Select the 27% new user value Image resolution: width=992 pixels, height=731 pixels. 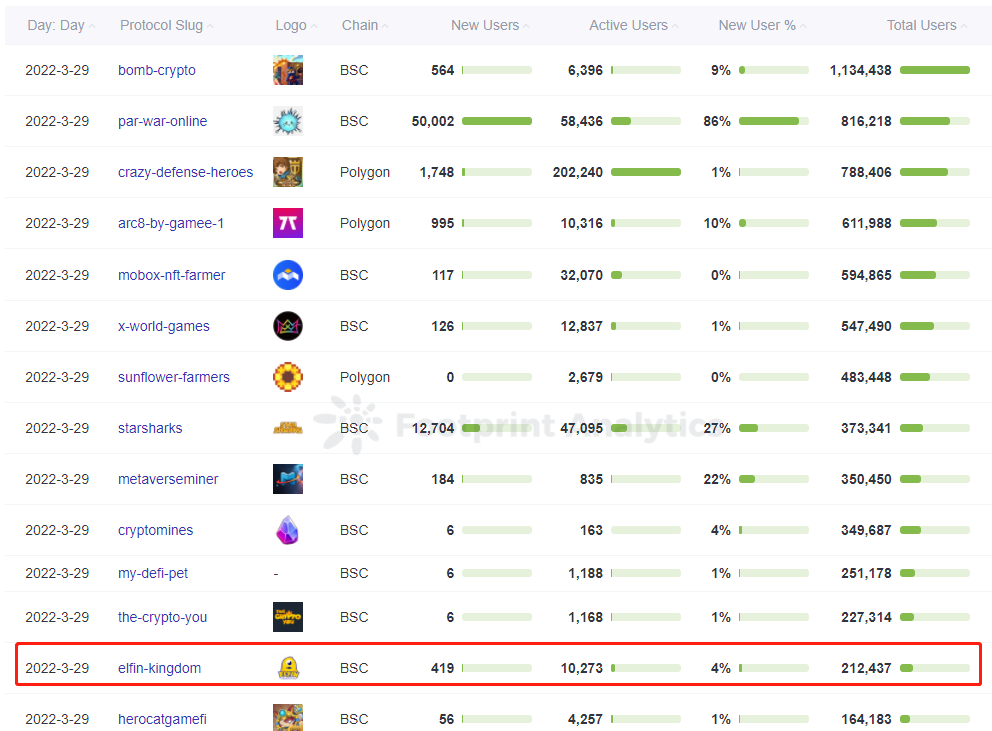(717, 428)
